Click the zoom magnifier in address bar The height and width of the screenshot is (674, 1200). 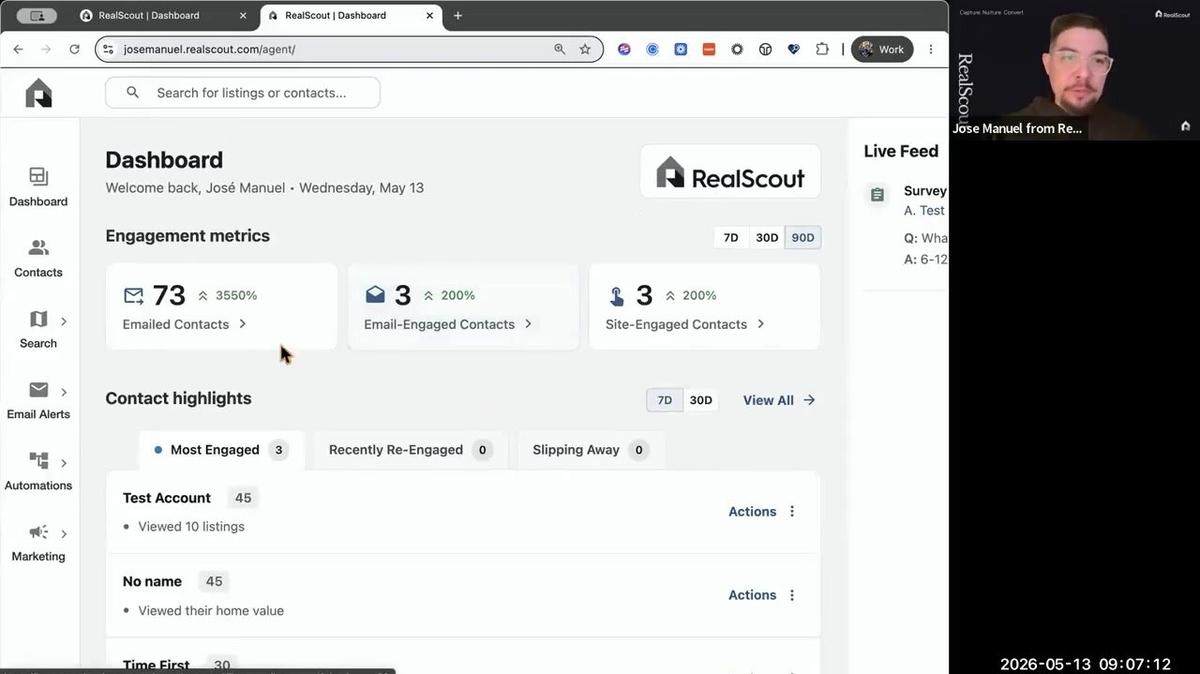(560, 49)
